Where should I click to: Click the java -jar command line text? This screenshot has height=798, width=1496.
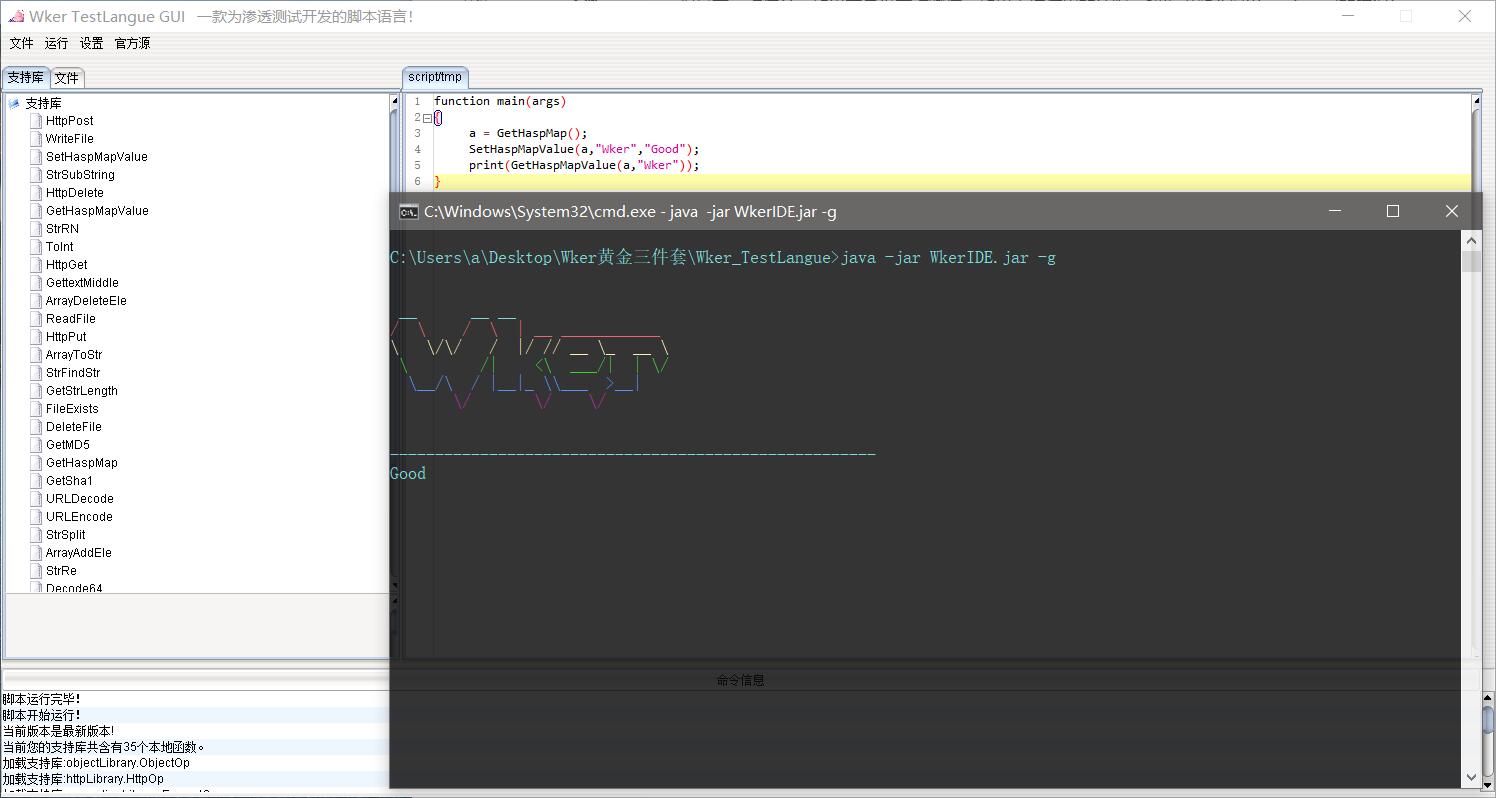point(948,257)
